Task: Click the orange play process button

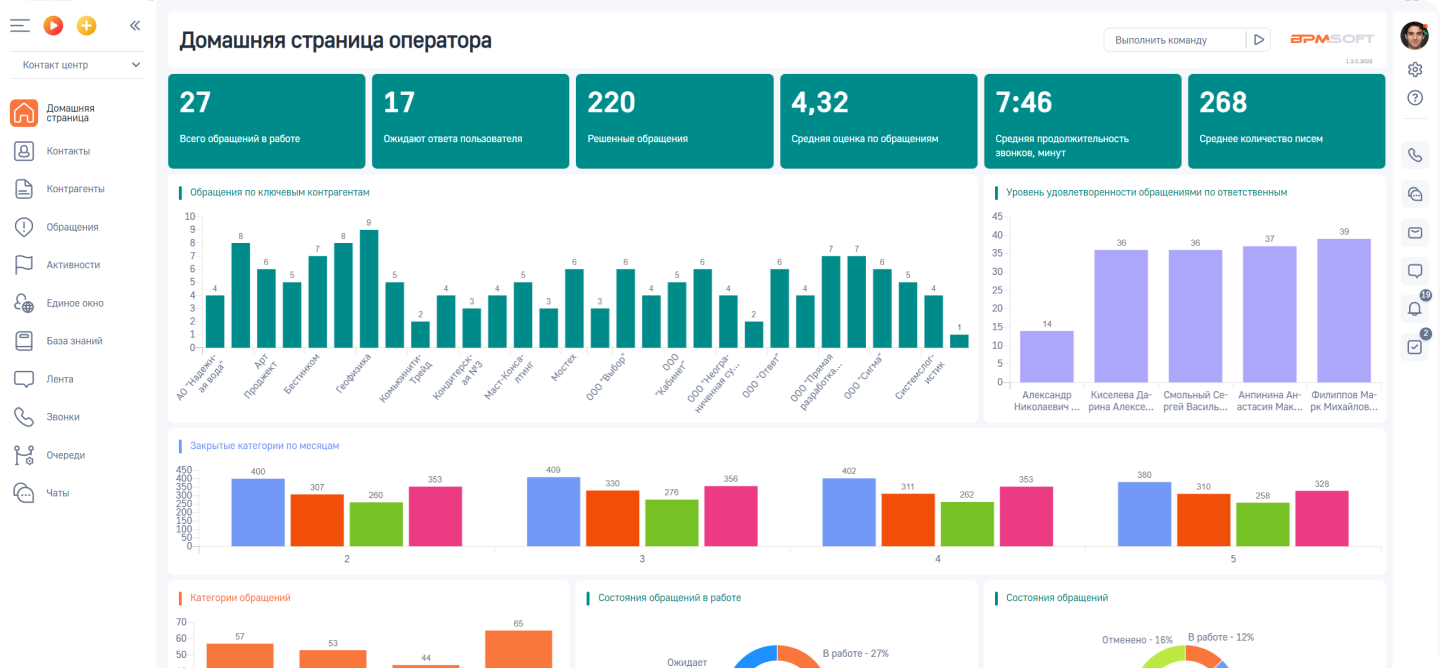Action: tap(53, 26)
